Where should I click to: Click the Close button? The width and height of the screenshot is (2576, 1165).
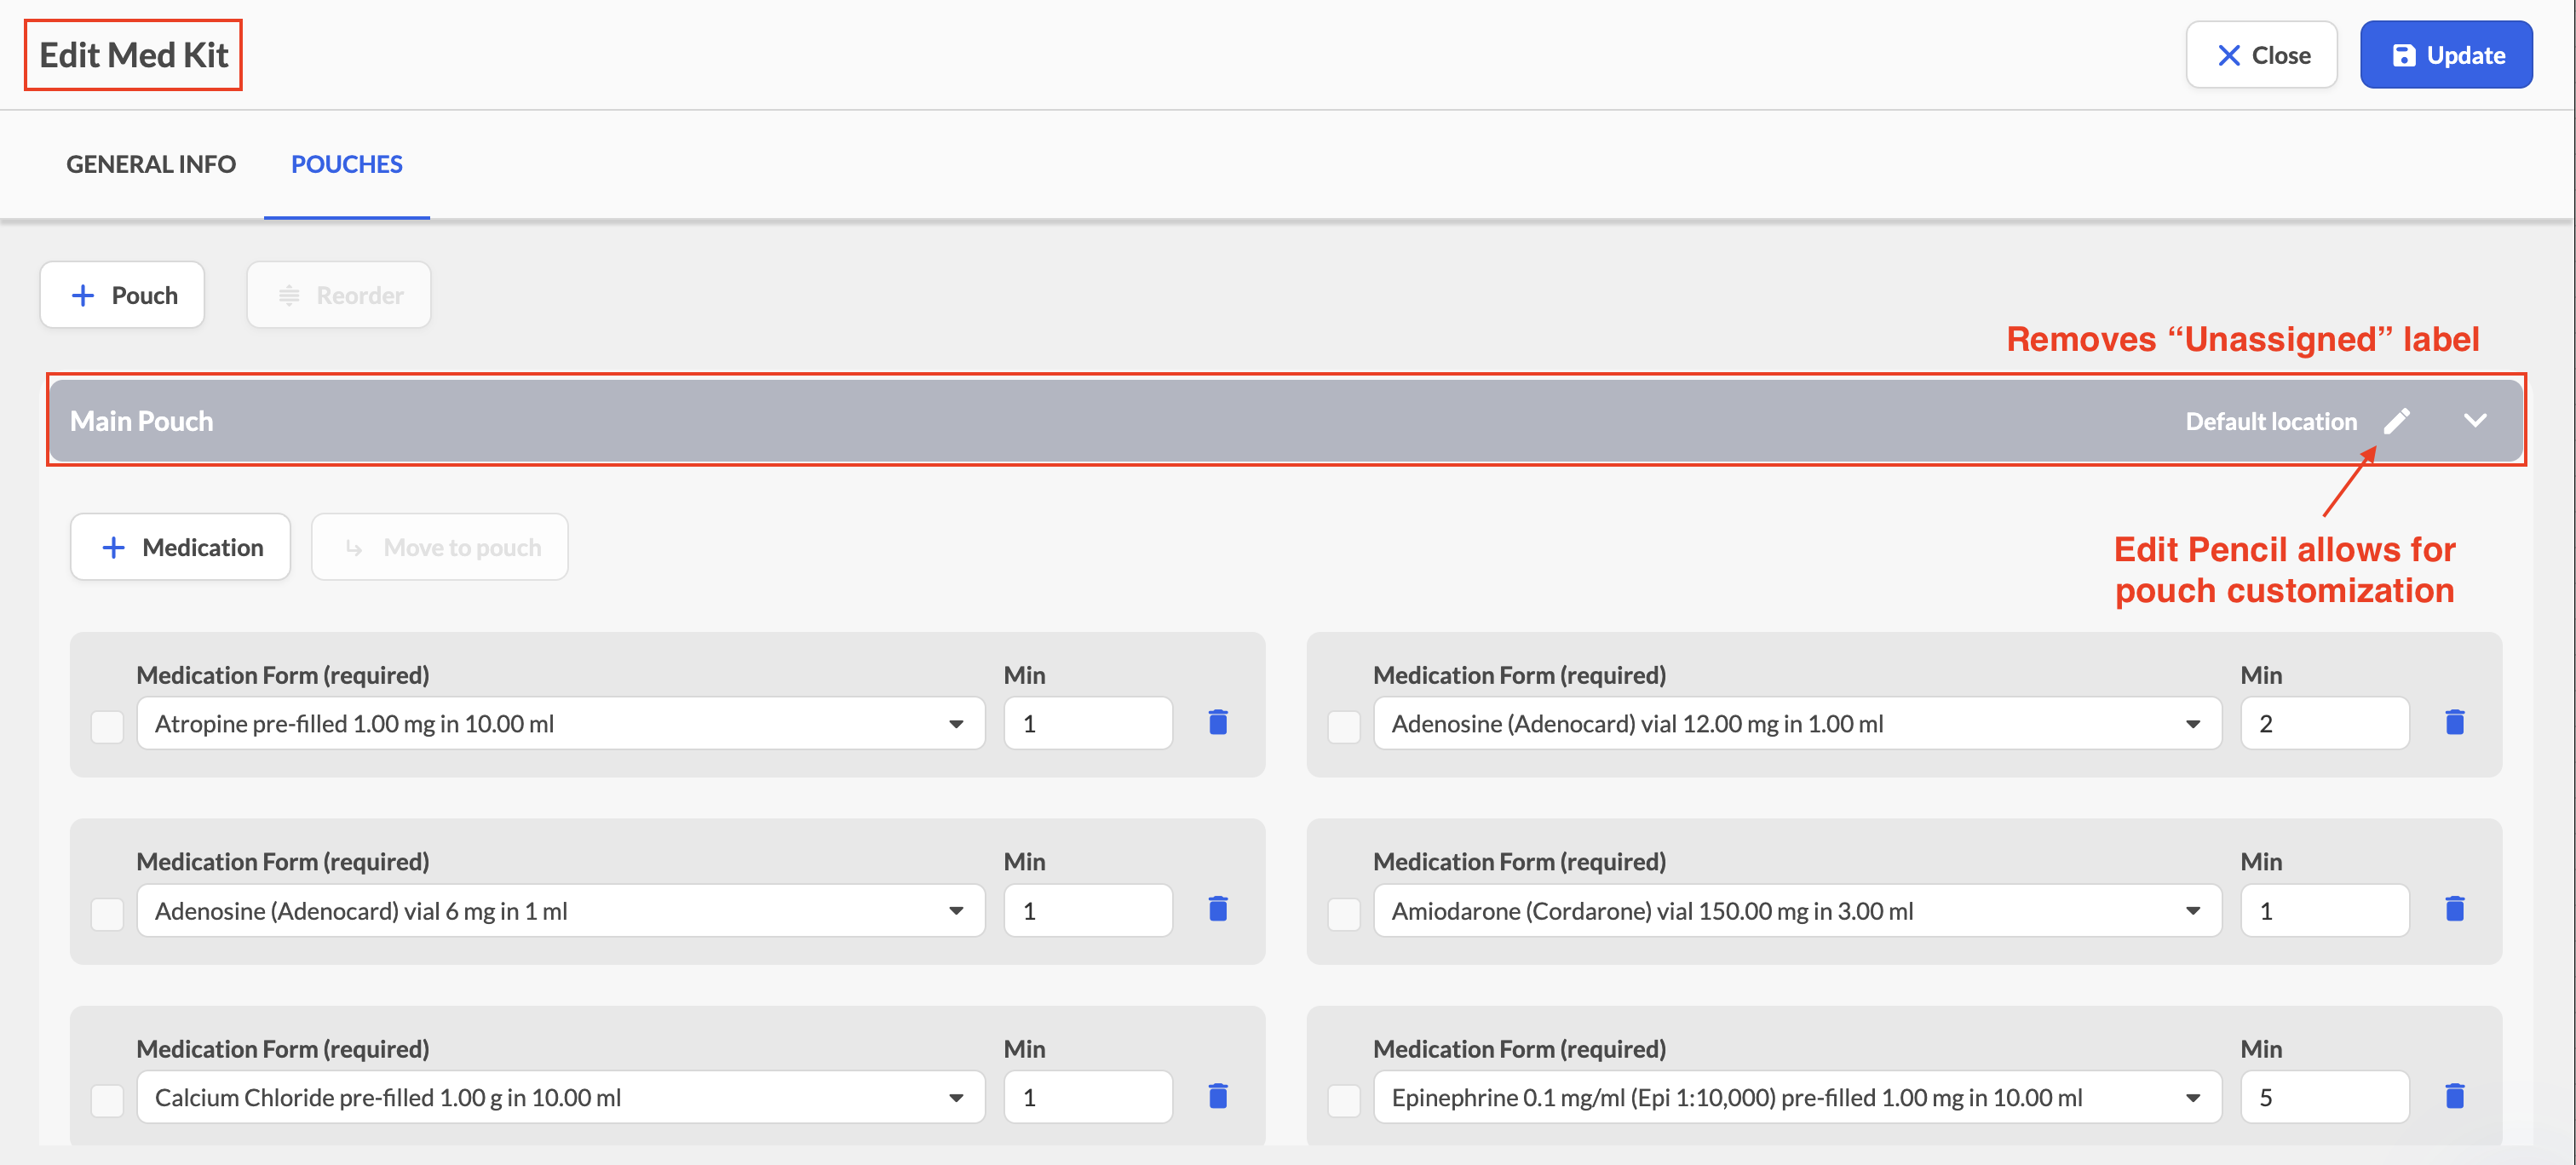click(2261, 55)
